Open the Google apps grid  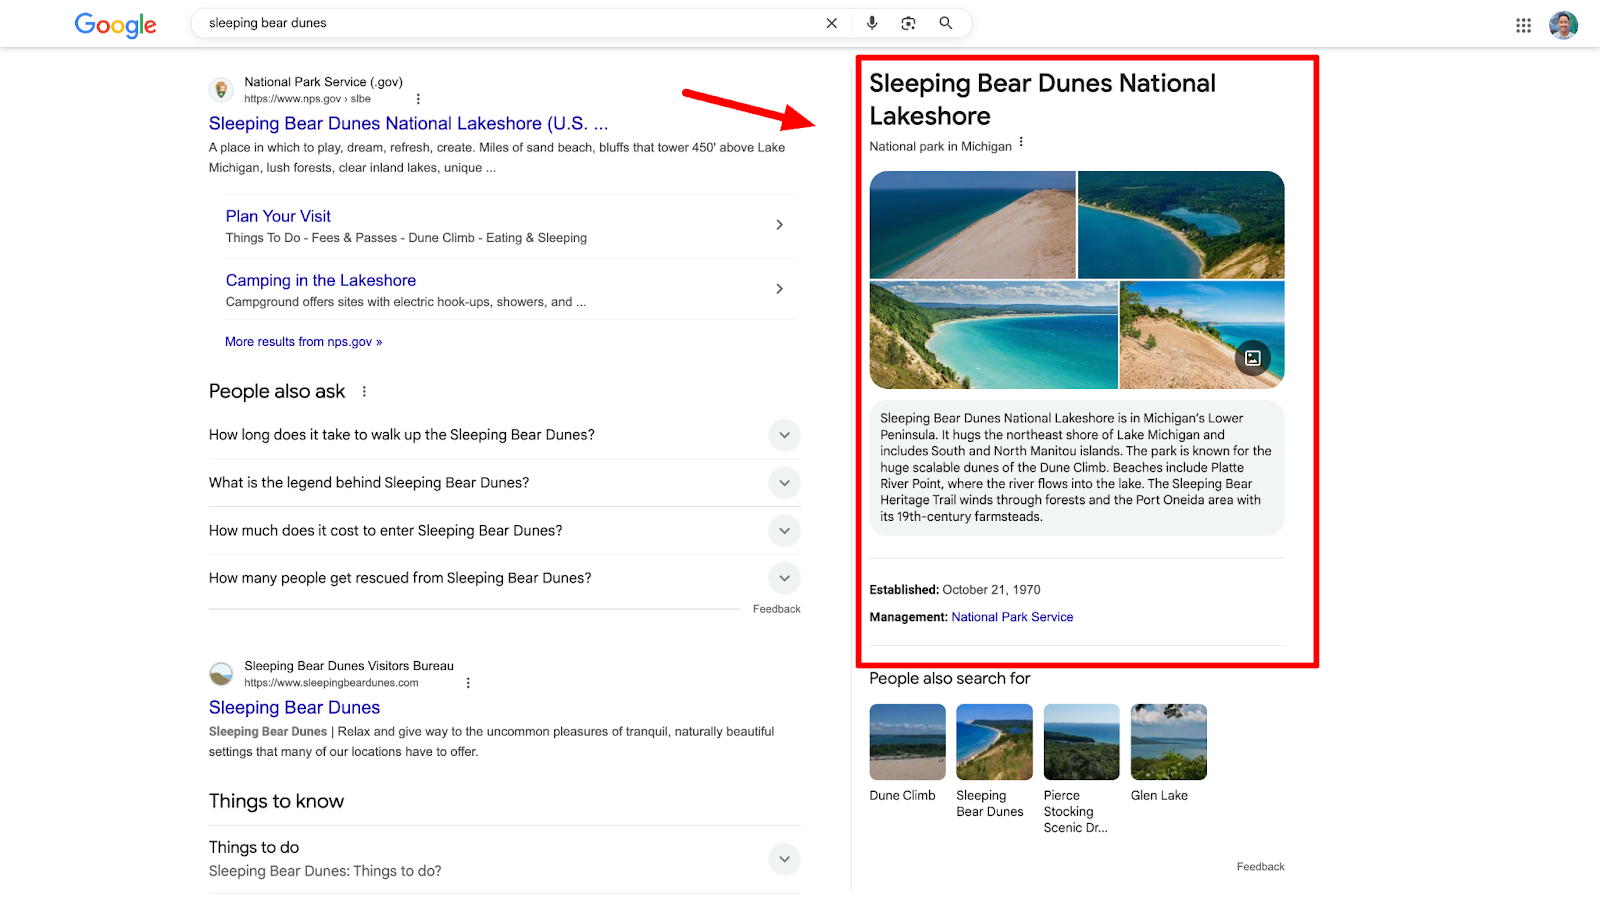click(x=1523, y=26)
